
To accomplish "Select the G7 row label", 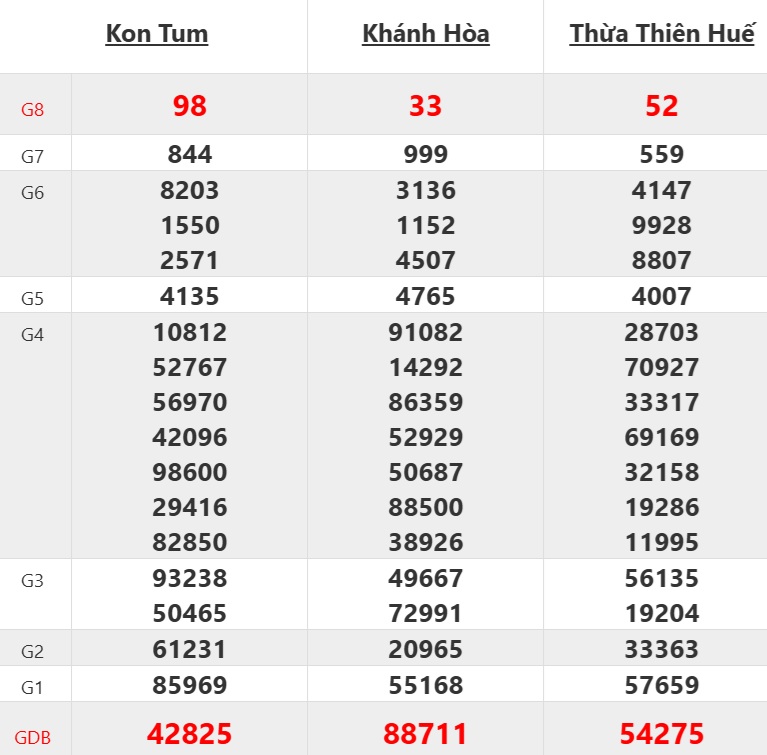I will coord(33,156).
